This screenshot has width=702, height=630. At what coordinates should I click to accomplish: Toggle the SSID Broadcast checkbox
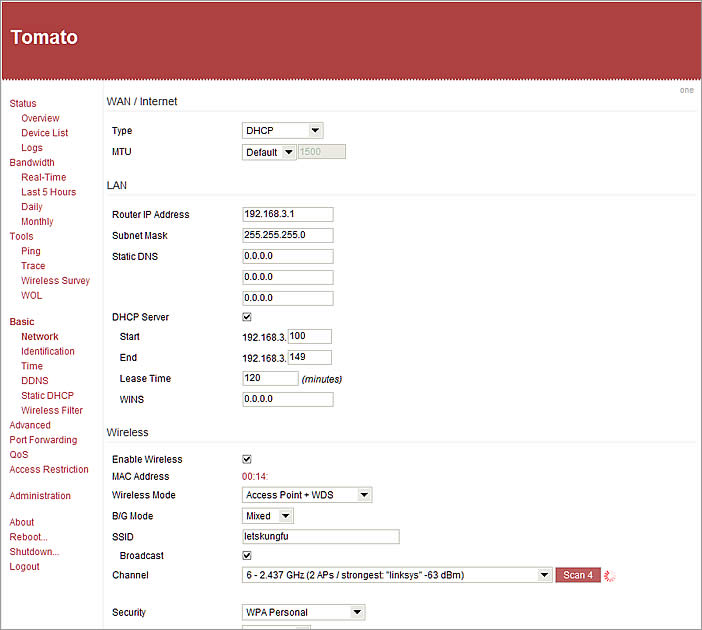[x=247, y=556]
